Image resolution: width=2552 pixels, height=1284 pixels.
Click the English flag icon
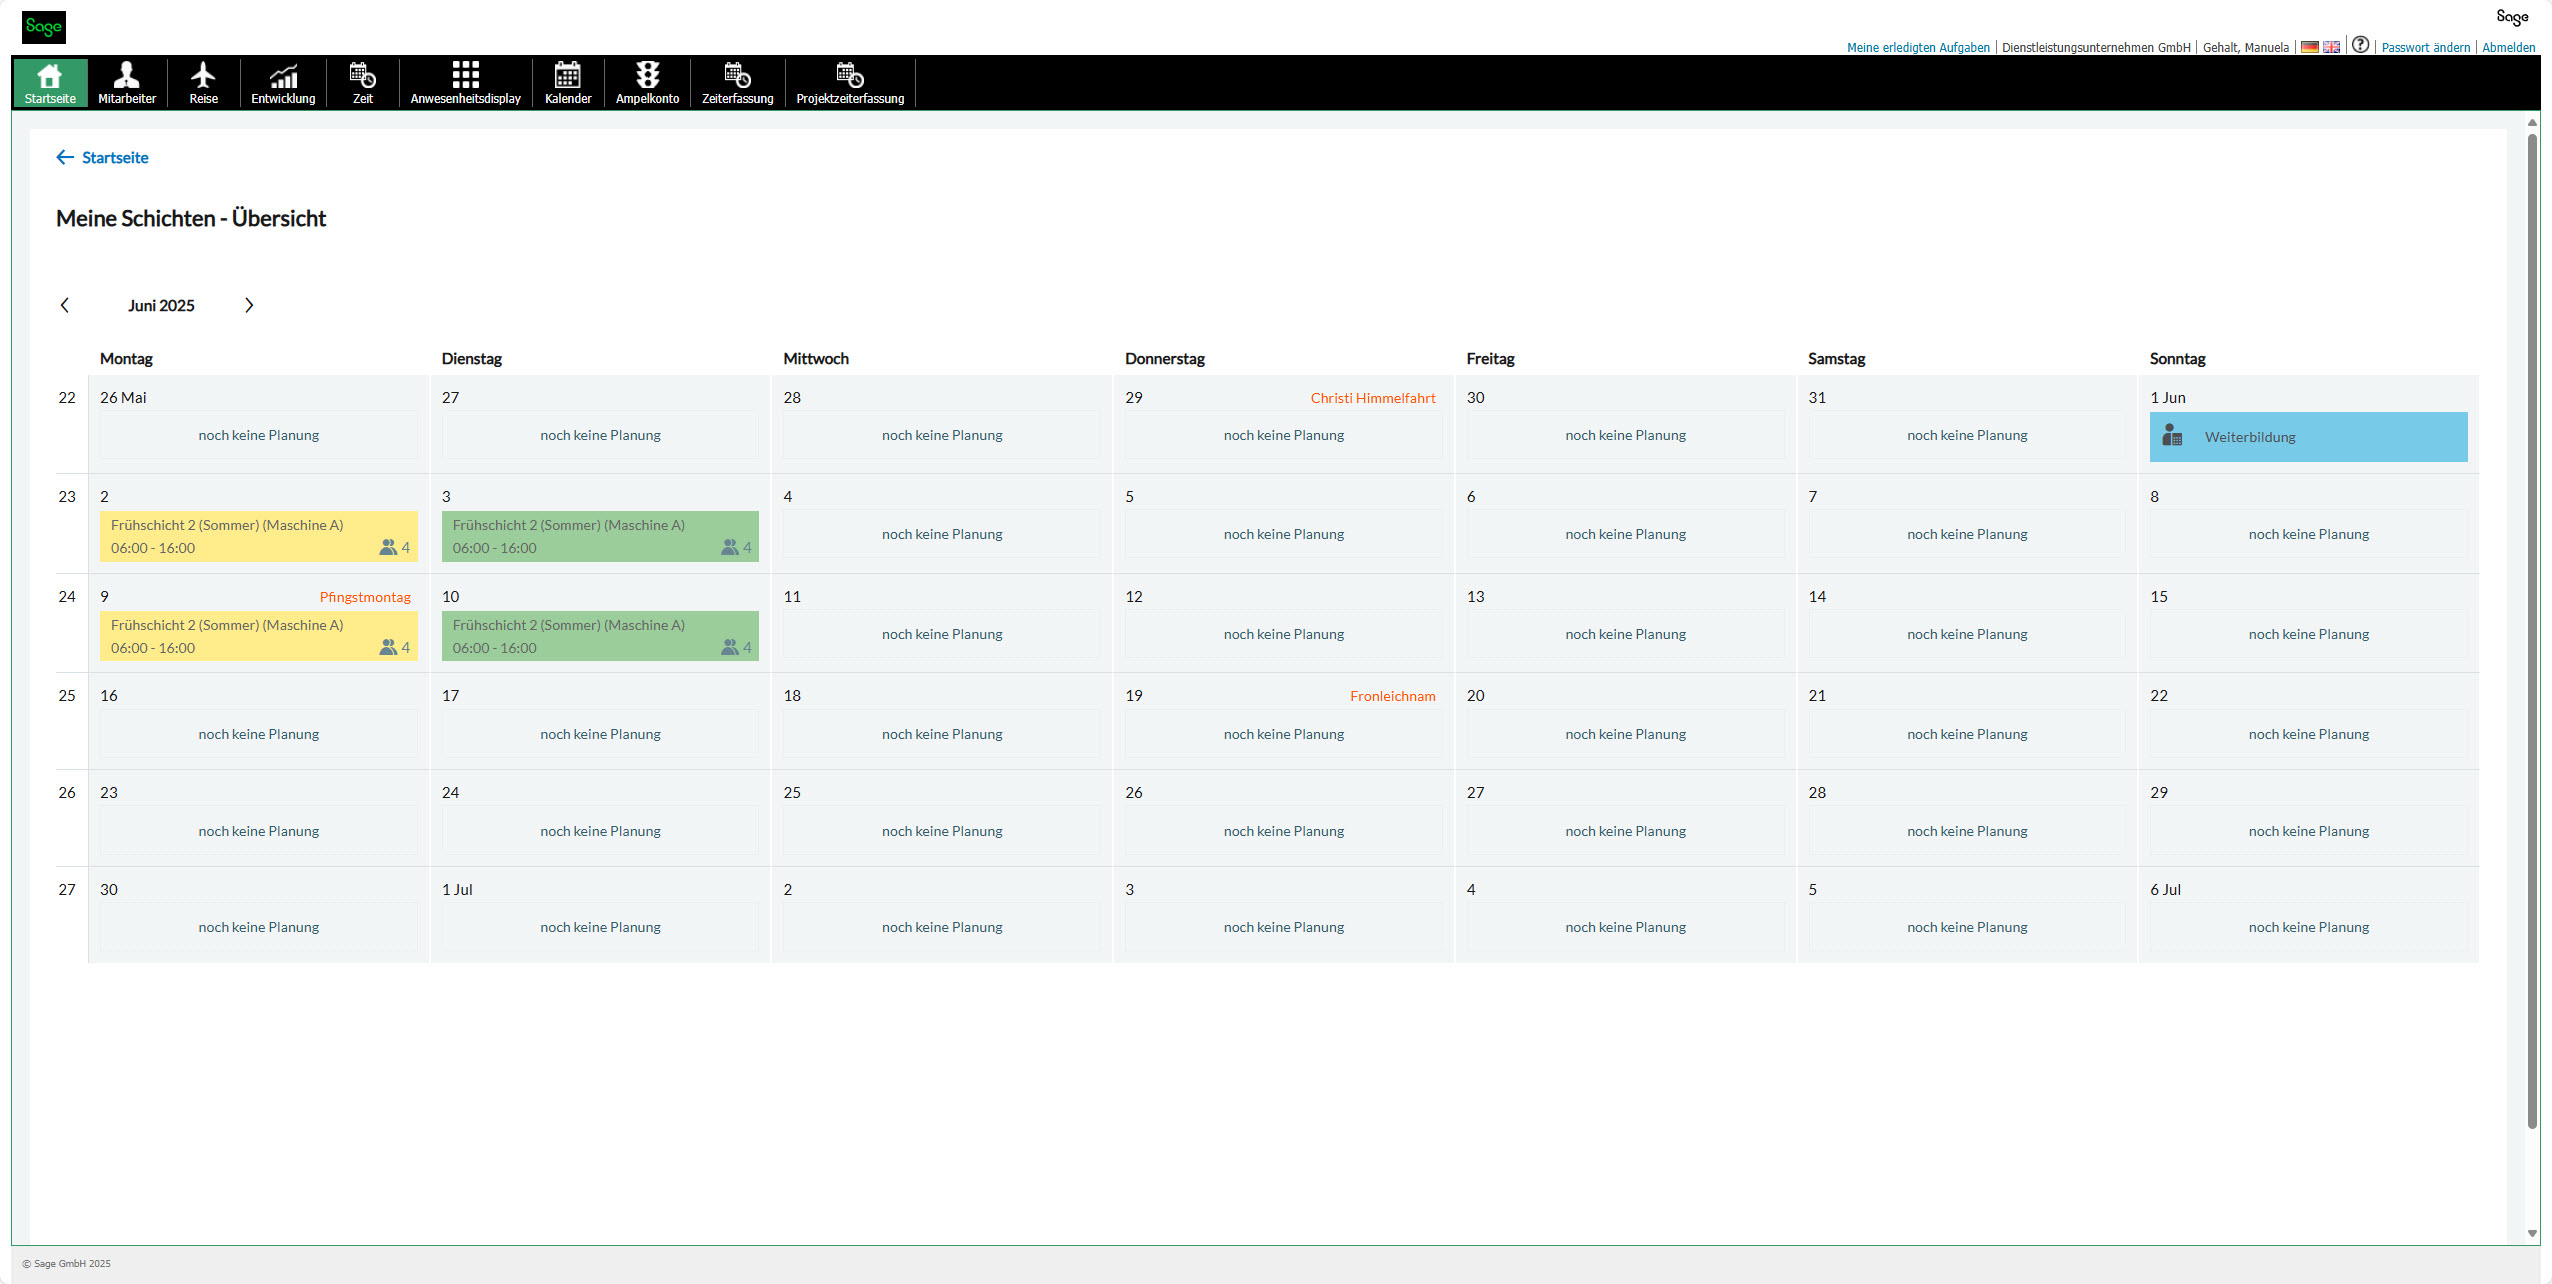[2331, 47]
